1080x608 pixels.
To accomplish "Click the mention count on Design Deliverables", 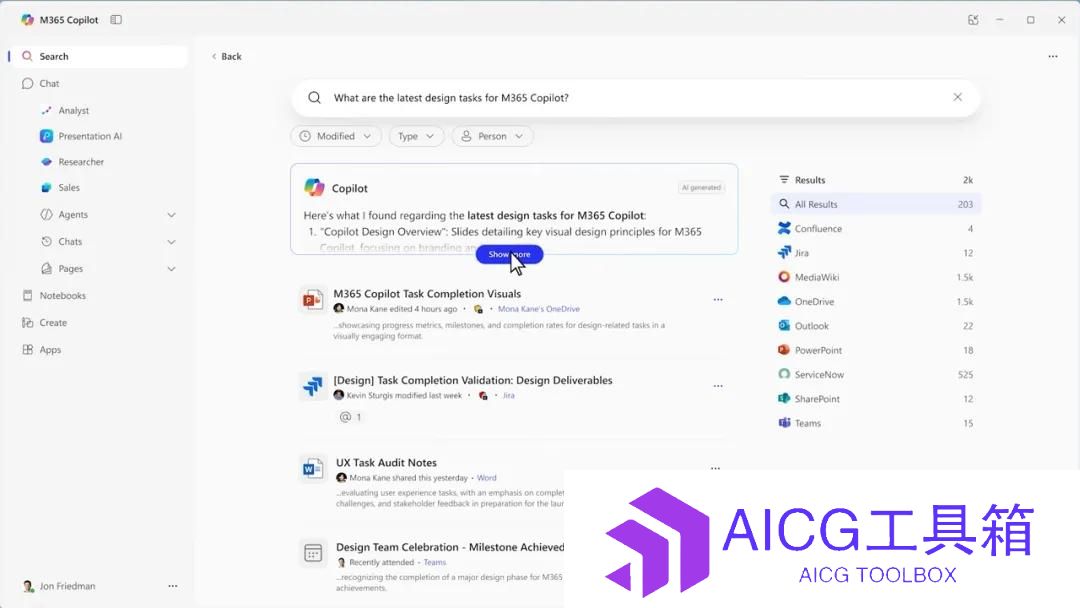I will (350, 417).
